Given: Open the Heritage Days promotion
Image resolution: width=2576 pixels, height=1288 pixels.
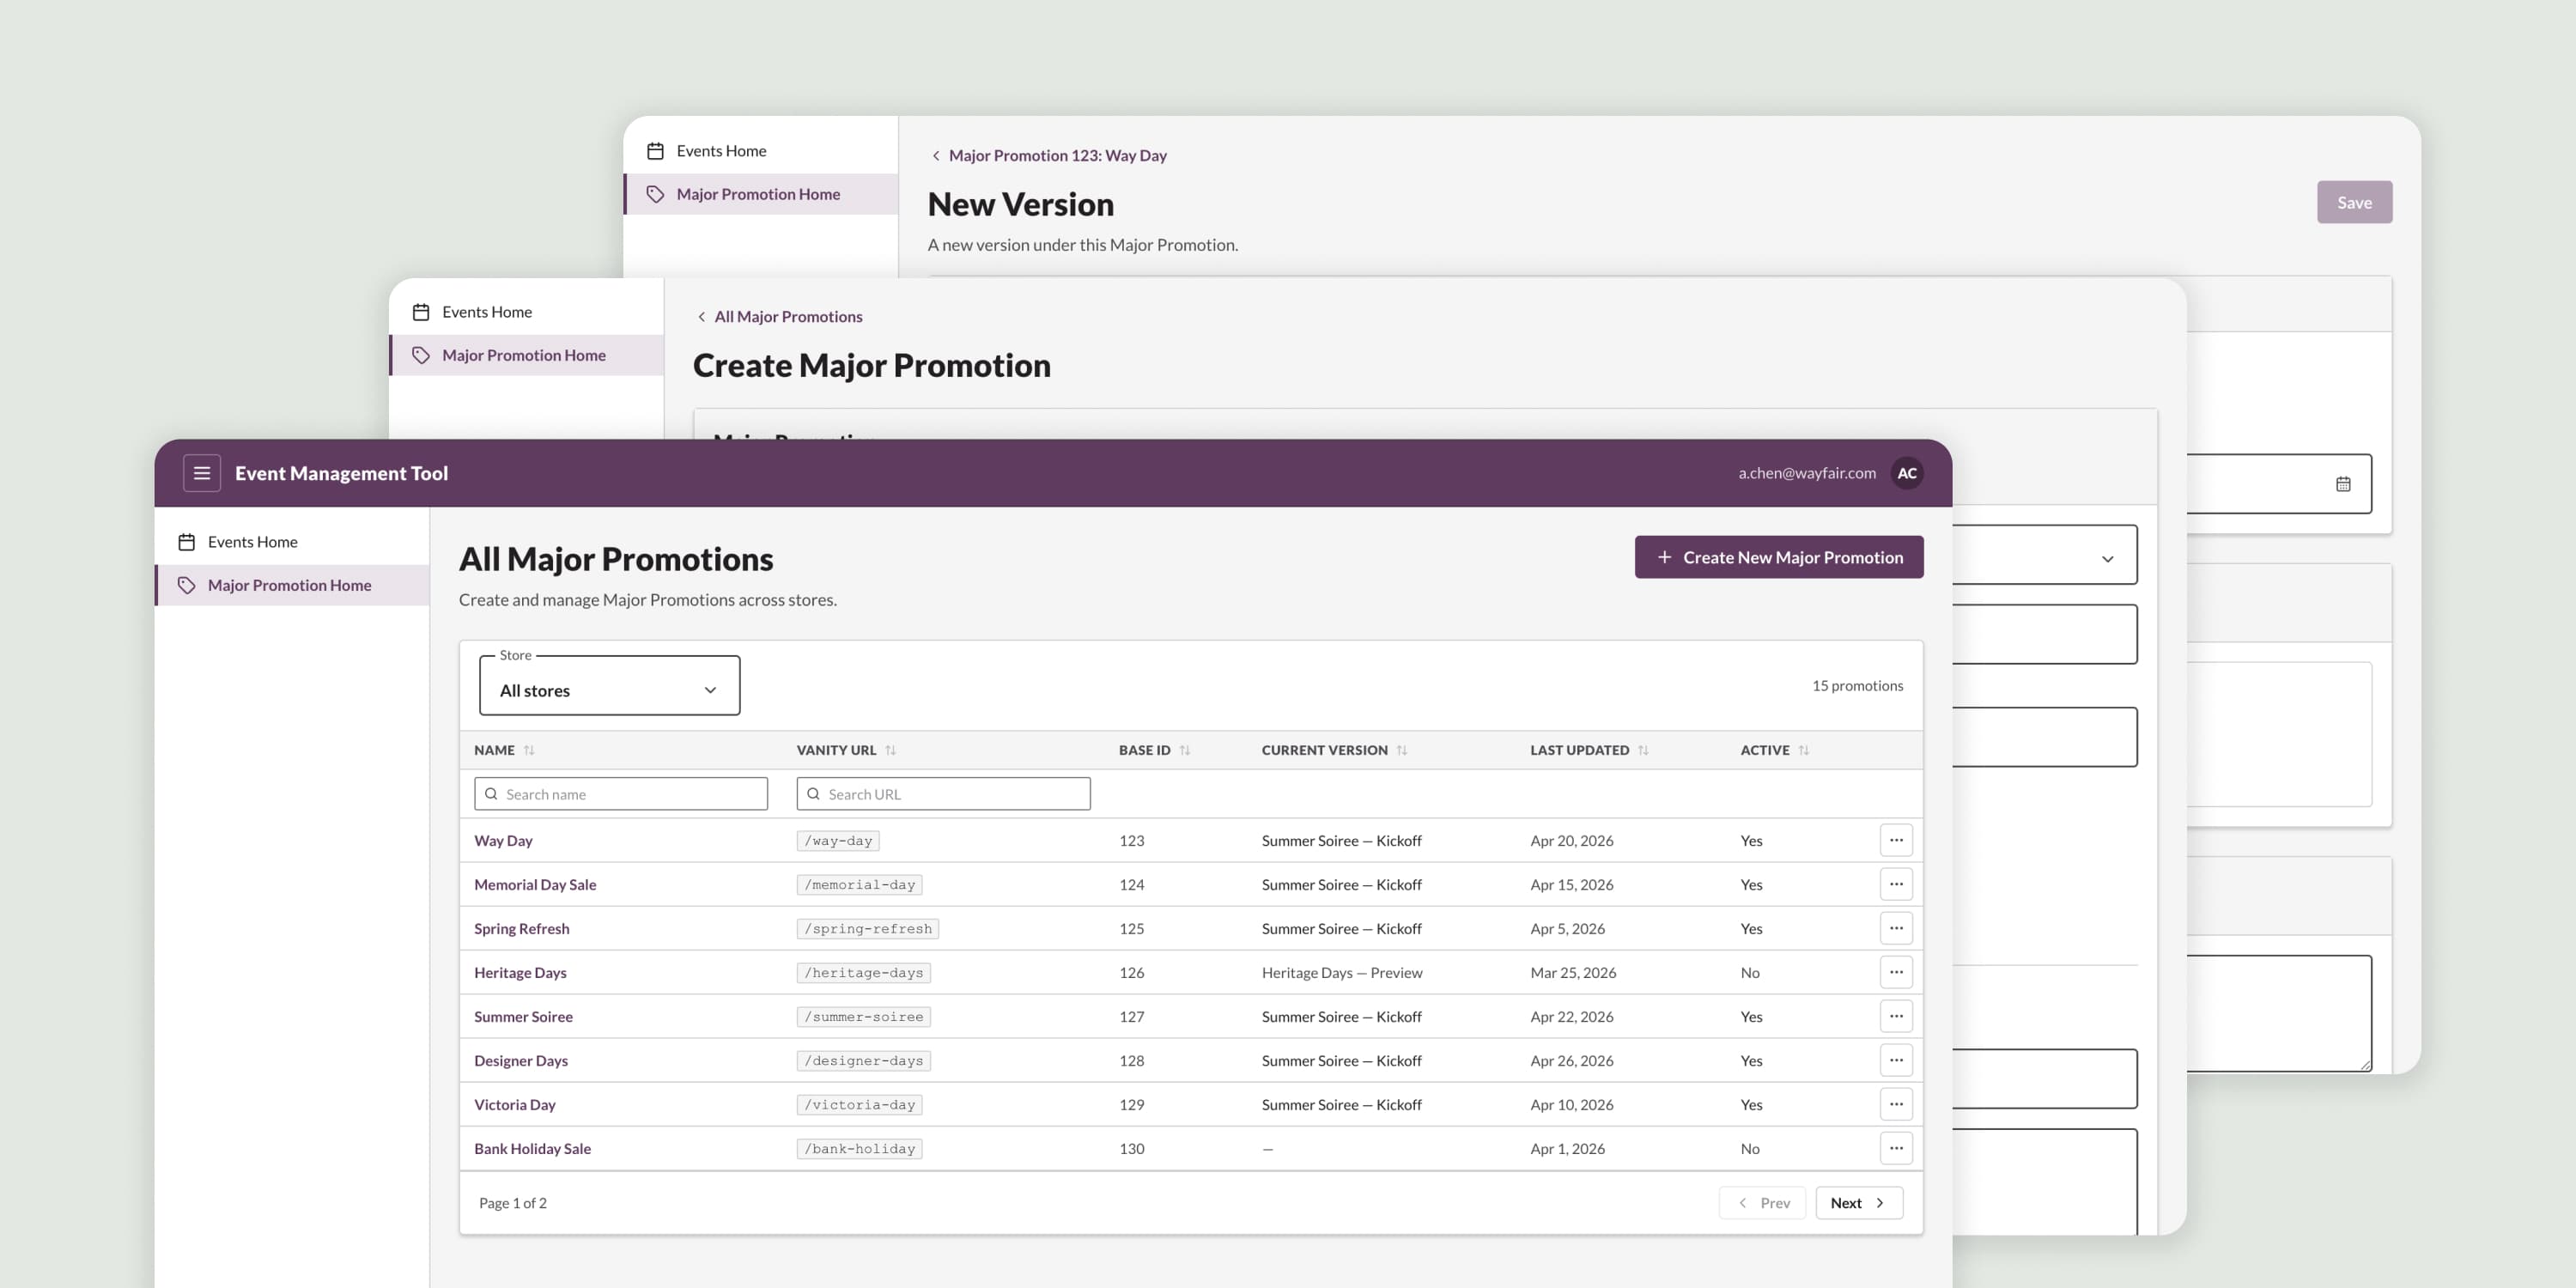Looking at the screenshot, I should coord(520,973).
